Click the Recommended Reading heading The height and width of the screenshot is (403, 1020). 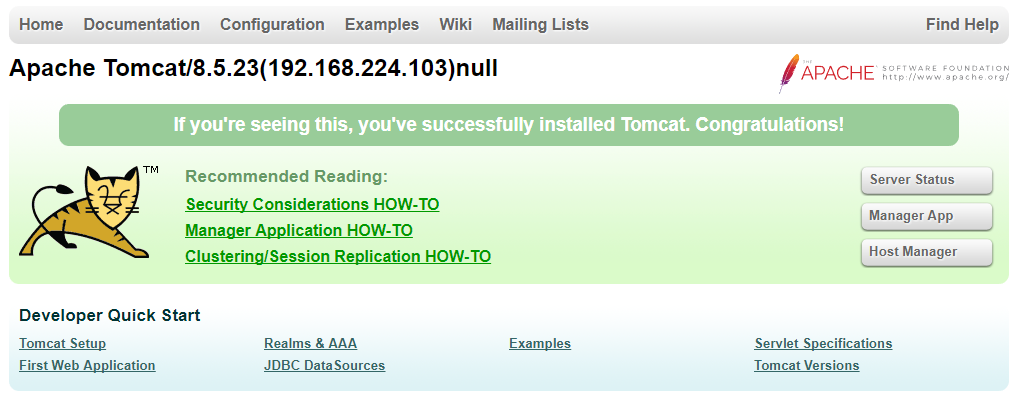click(286, 176)
